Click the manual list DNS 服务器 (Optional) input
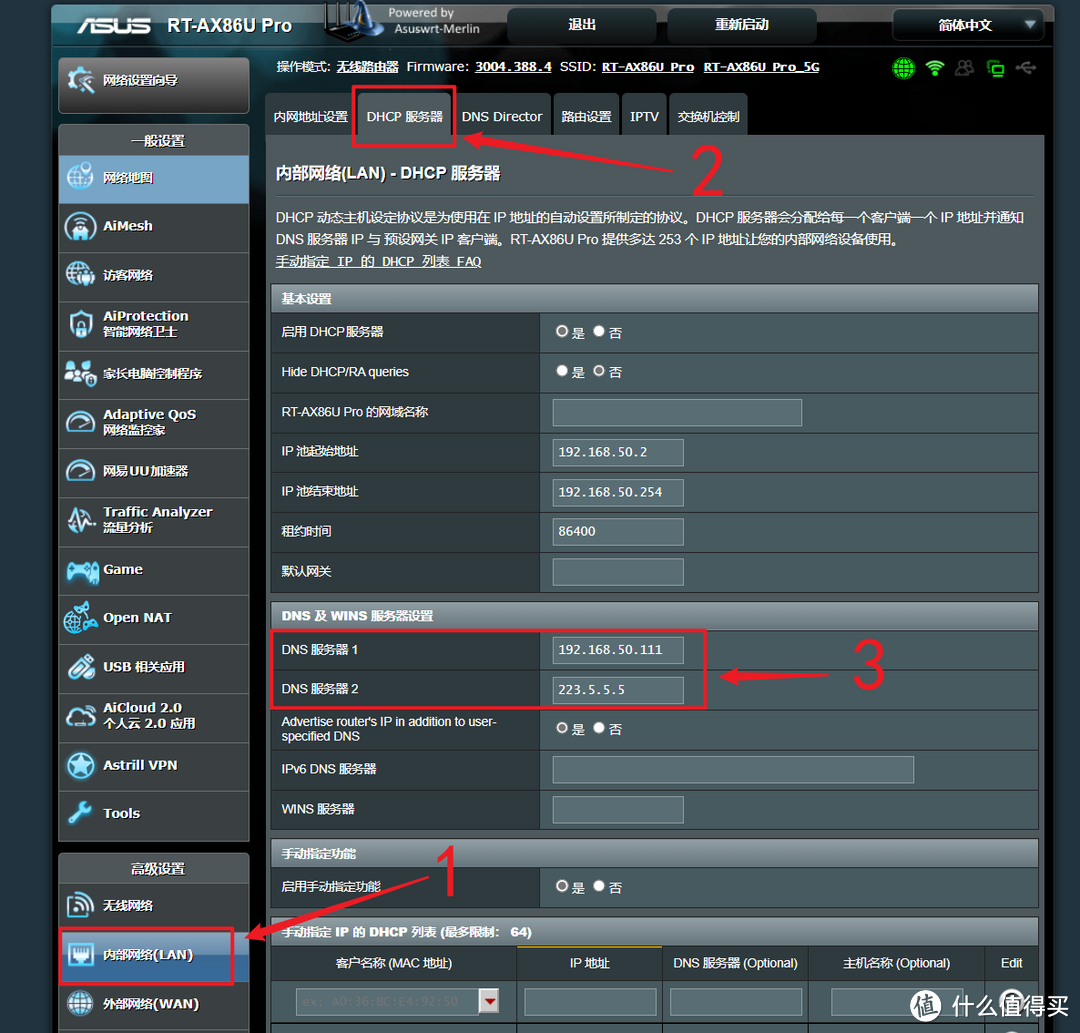 tap(736, 1002)
